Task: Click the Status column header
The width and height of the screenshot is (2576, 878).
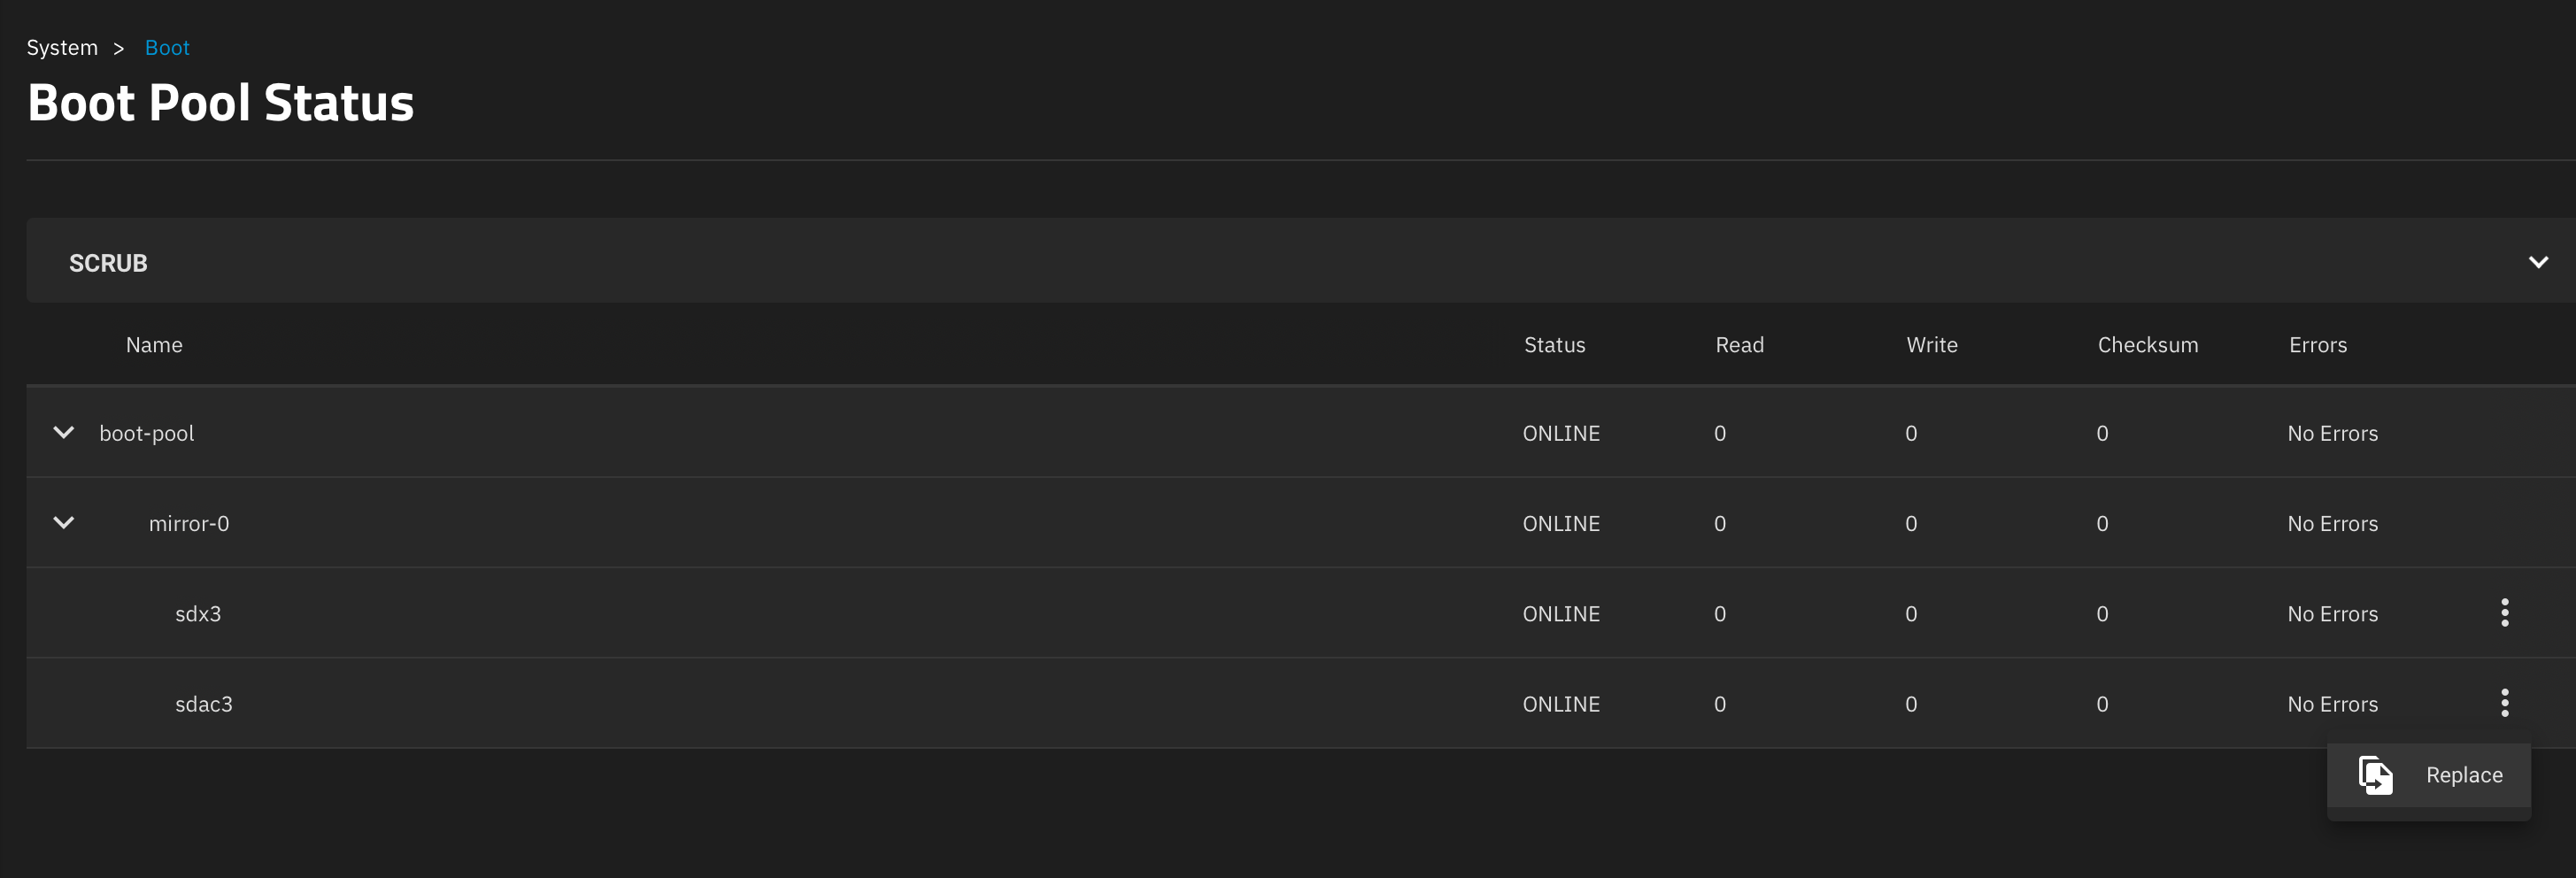Action: (1554, 345)
